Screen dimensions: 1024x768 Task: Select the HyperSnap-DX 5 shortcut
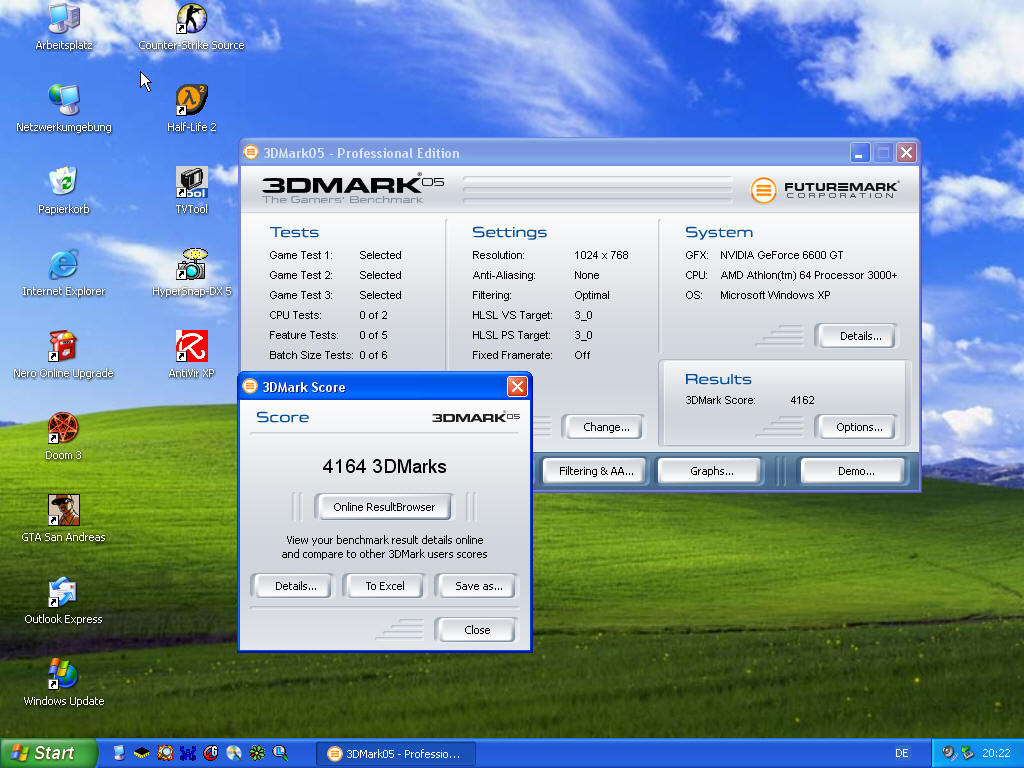tap(191, 272)
